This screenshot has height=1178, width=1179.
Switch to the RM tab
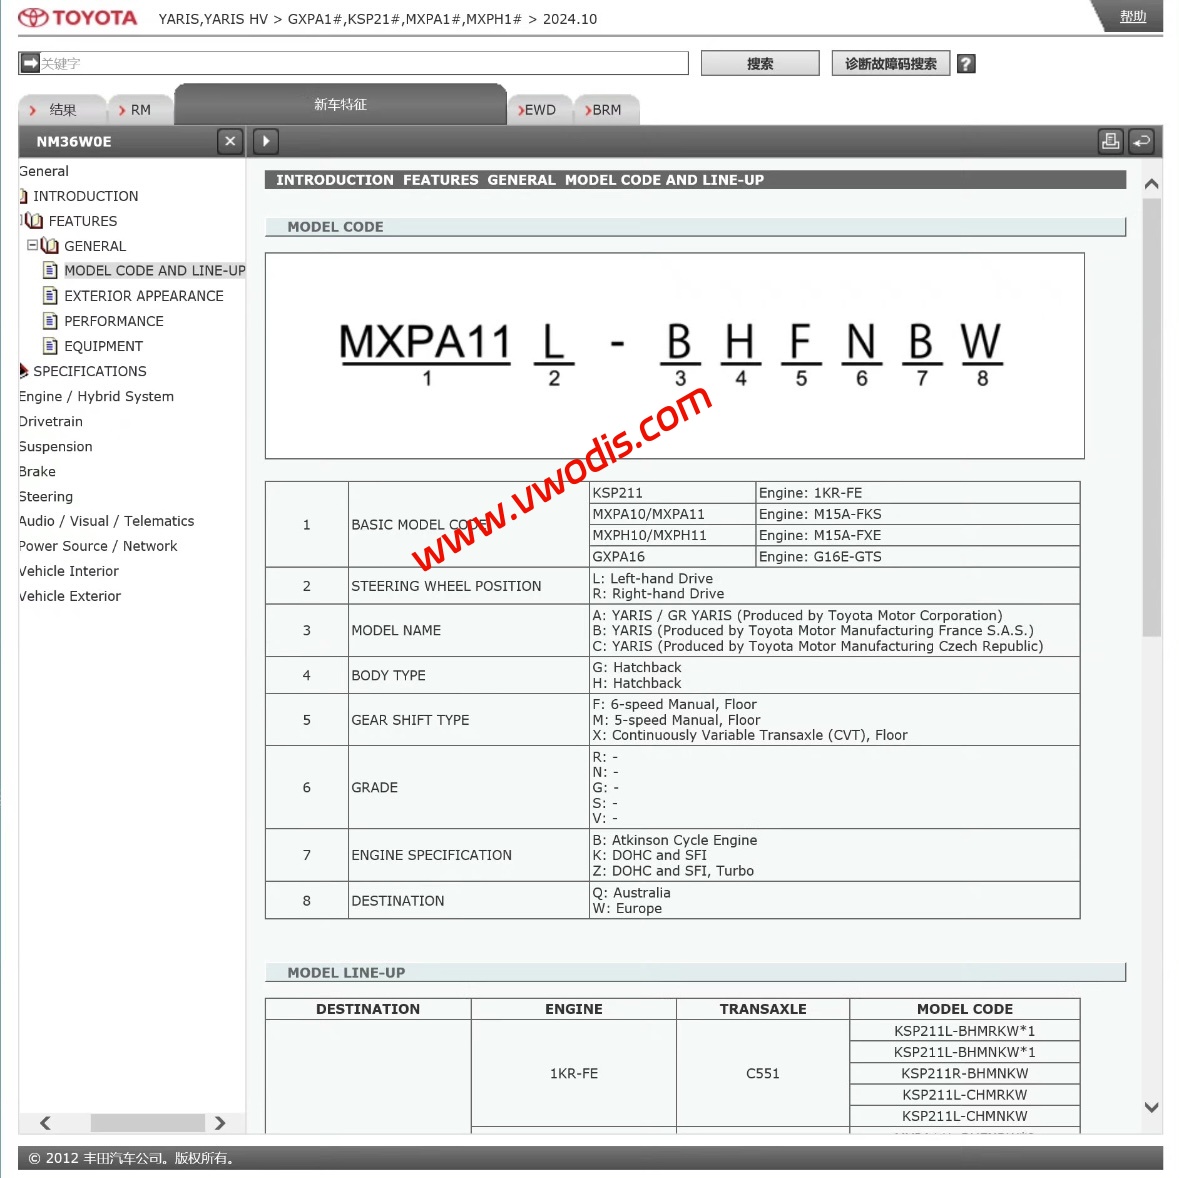[x=139, y=110]
